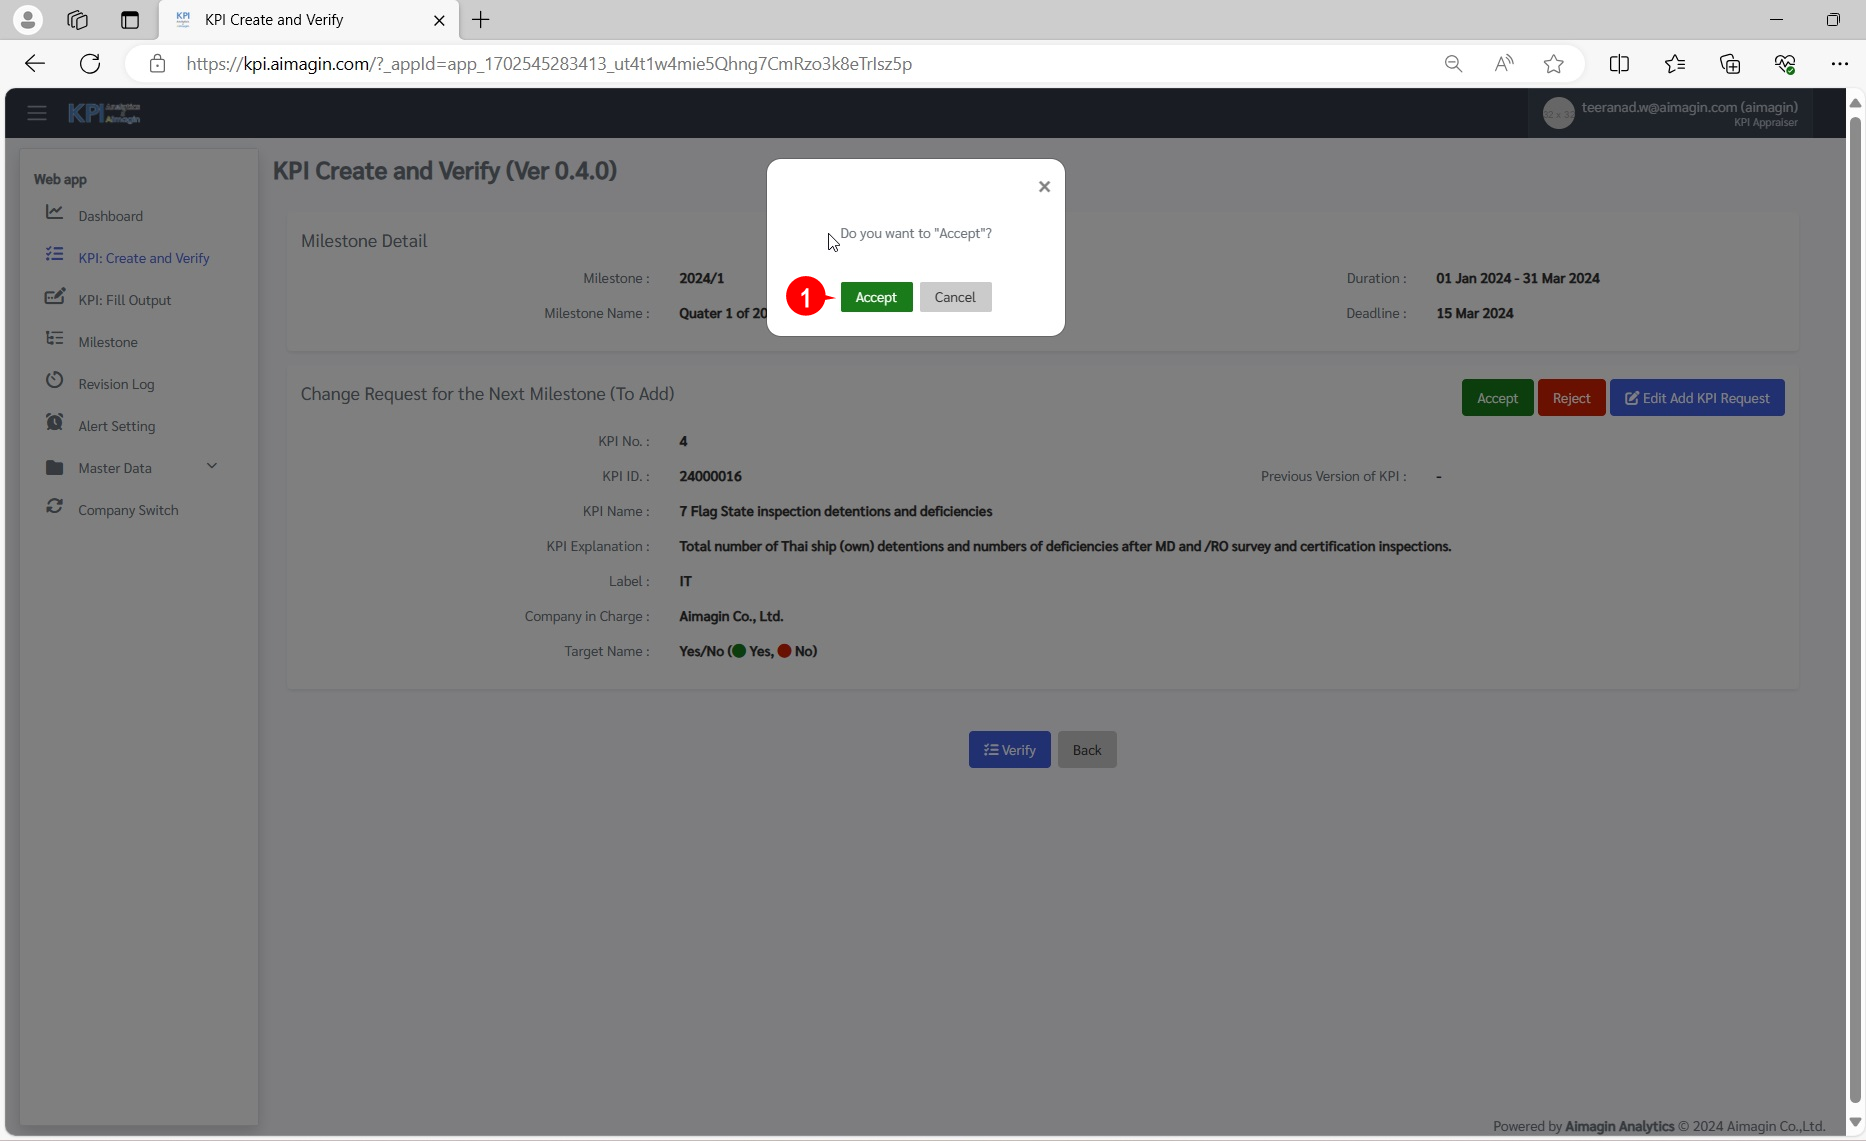The image size is (1866, 1141).
Task: Open browser Settings and more menu
Action: click(1839, 64)
